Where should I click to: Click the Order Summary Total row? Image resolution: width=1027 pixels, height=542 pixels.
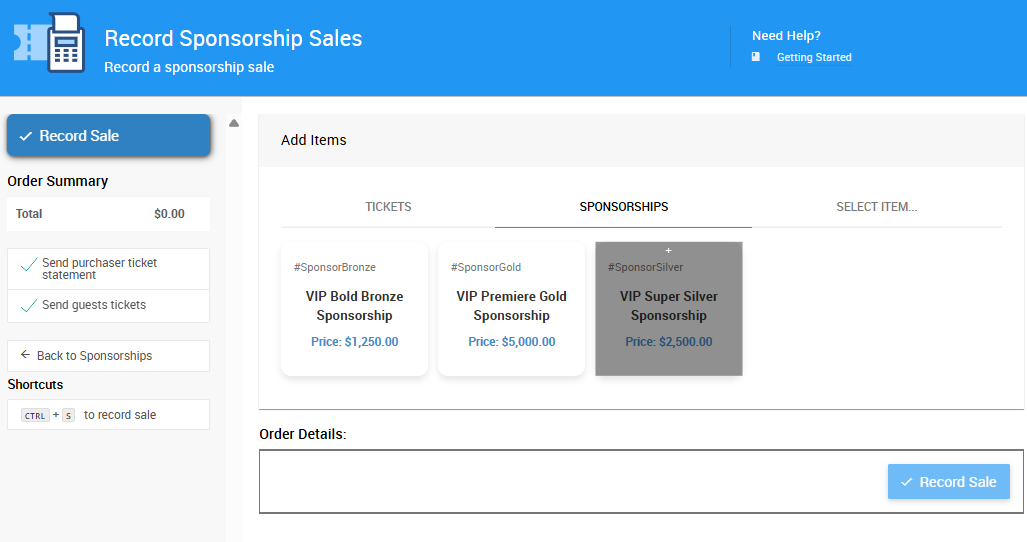(x=109, y=214)
